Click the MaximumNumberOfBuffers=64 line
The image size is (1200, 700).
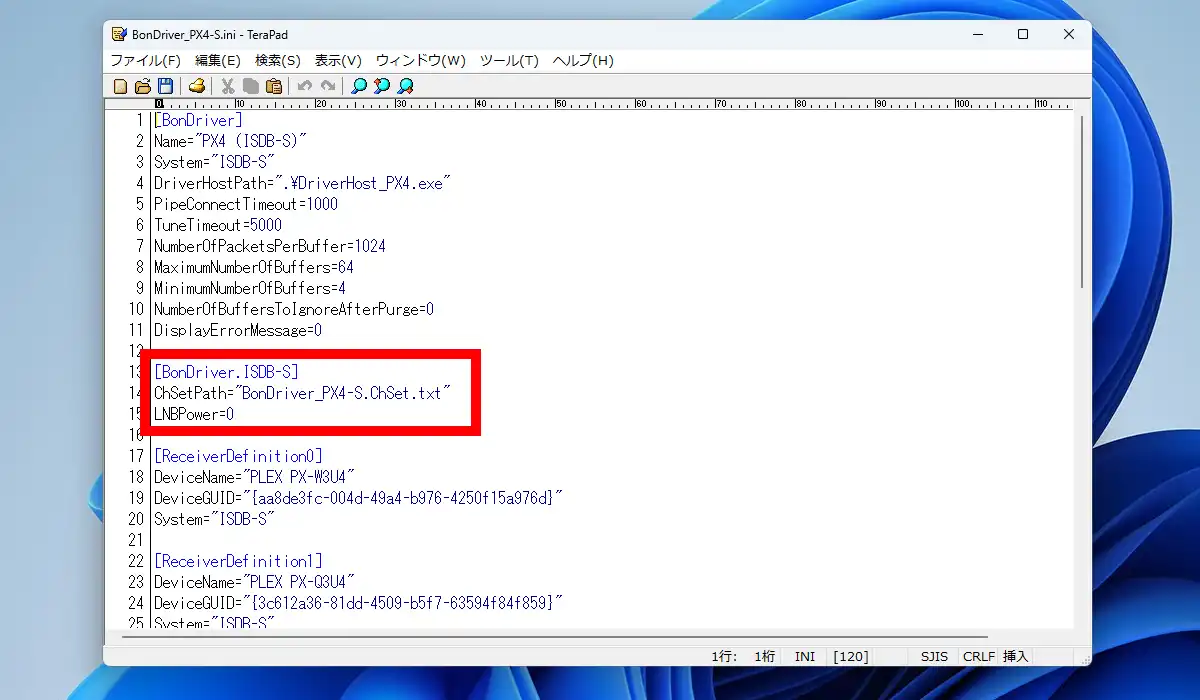[x=254, y=267]
